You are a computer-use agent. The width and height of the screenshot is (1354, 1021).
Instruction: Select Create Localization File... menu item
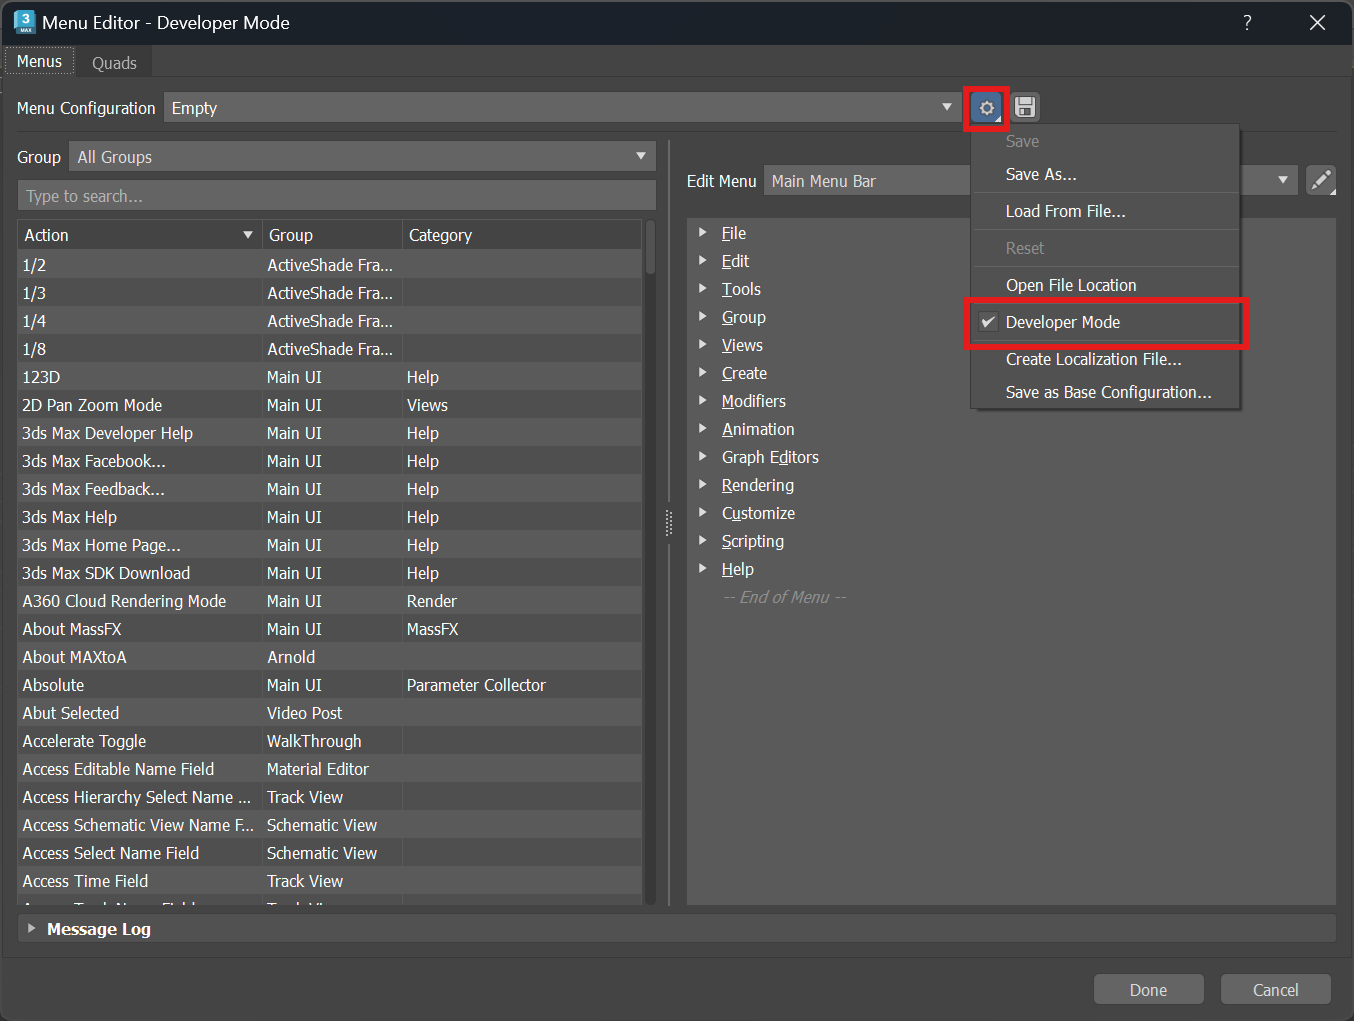[1106, 359]
